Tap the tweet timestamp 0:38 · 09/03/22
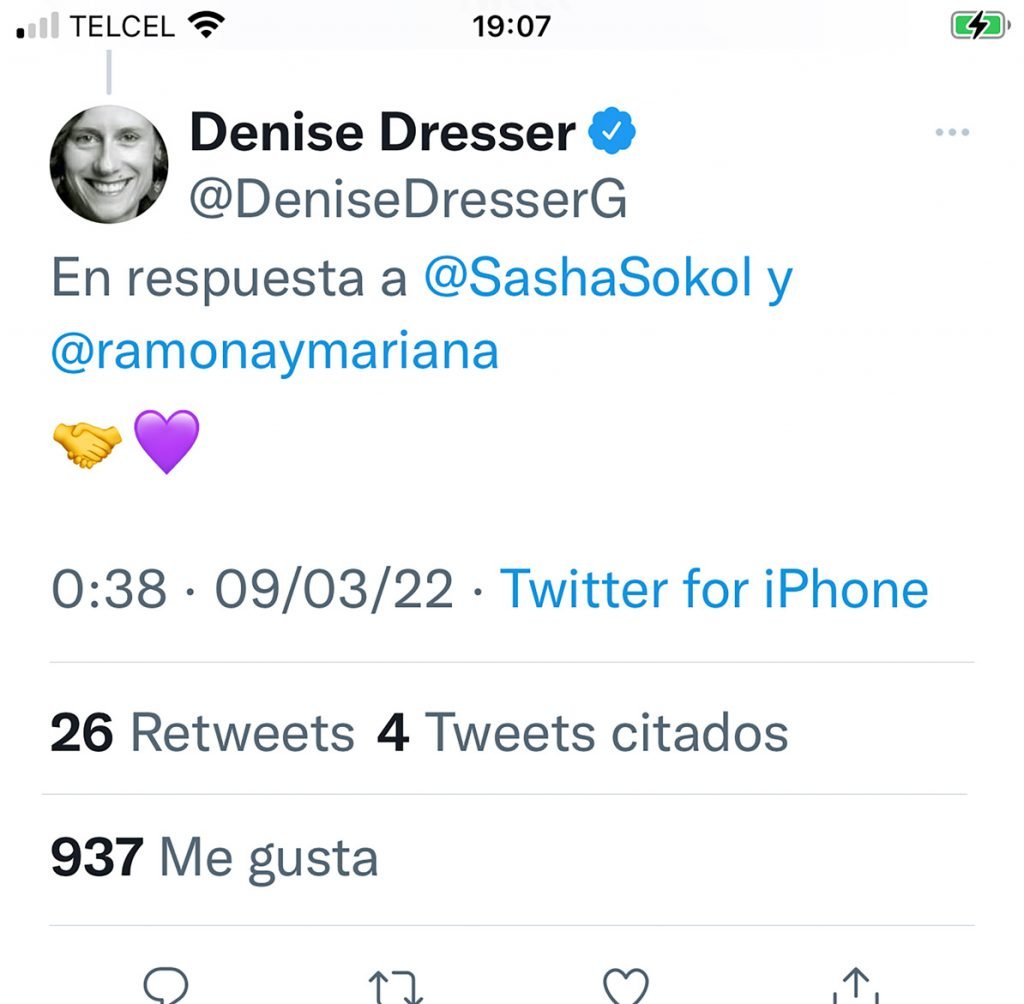Screen dimensions: 1024x1004 point(252,589)
